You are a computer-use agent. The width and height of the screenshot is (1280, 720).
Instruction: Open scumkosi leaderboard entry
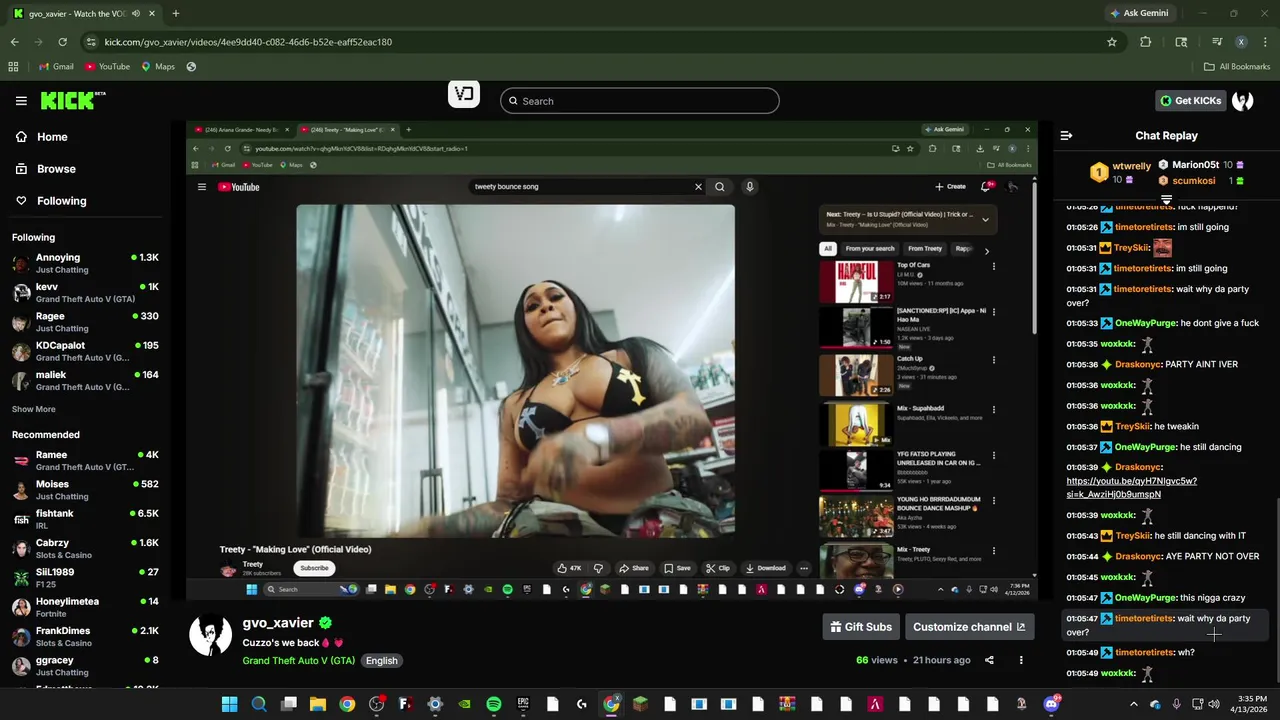(1201, 181)
